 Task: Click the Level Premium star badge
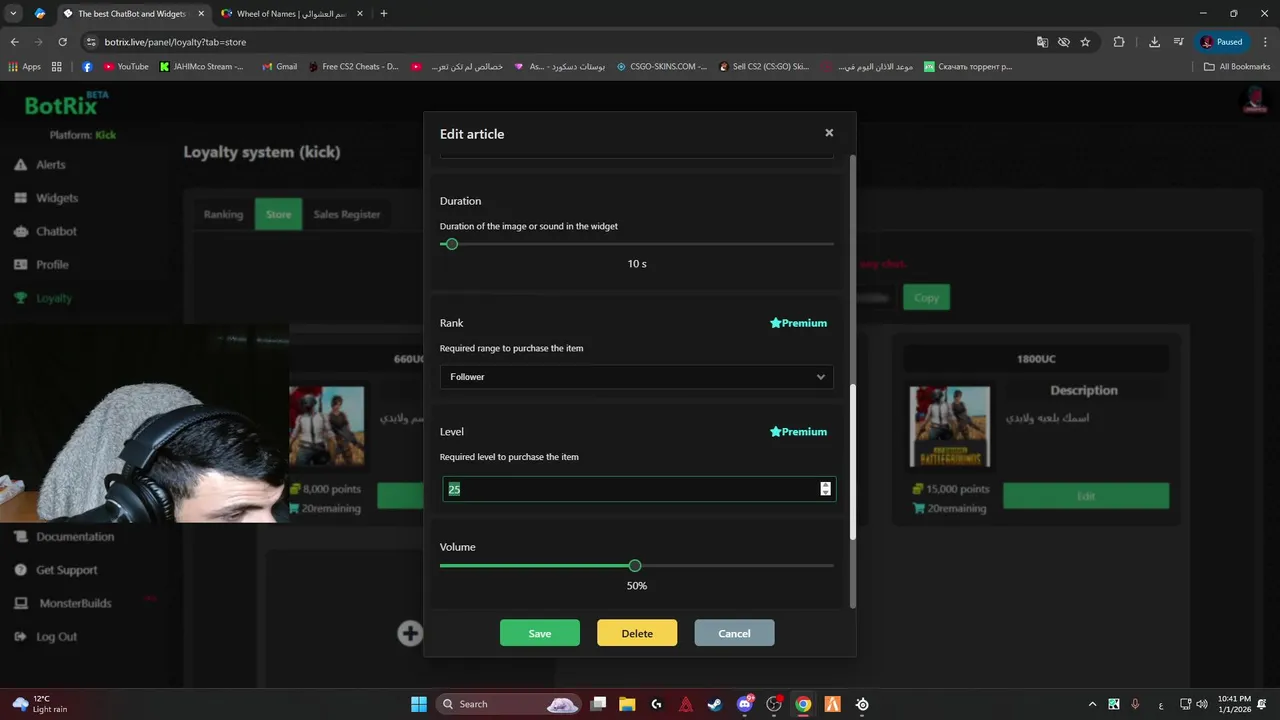(x=798, y=432)
